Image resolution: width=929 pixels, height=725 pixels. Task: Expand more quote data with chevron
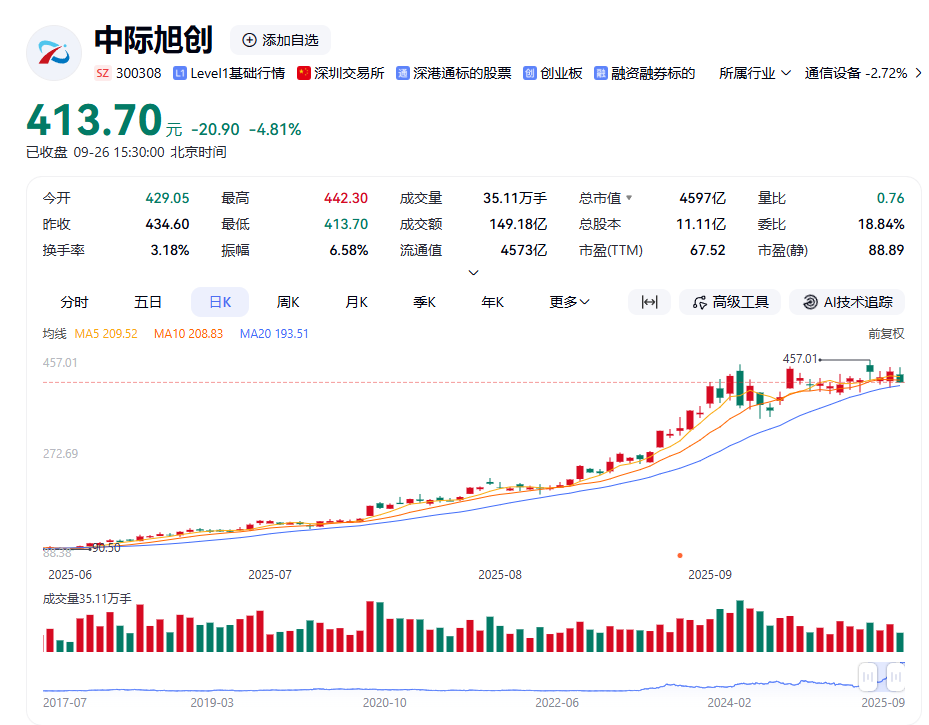[474, 272]
